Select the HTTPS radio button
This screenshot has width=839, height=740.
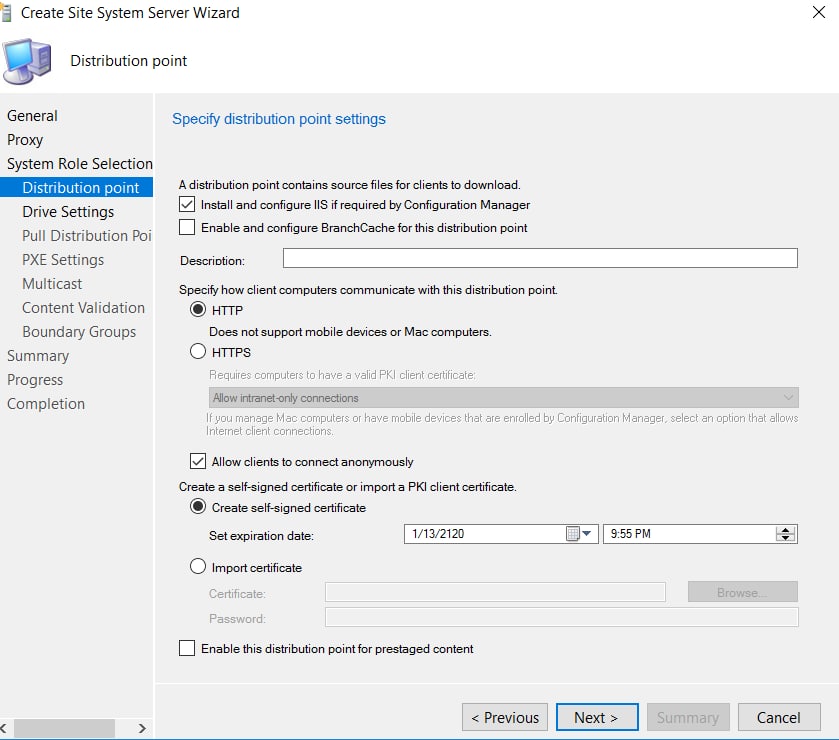coord(198,352)
